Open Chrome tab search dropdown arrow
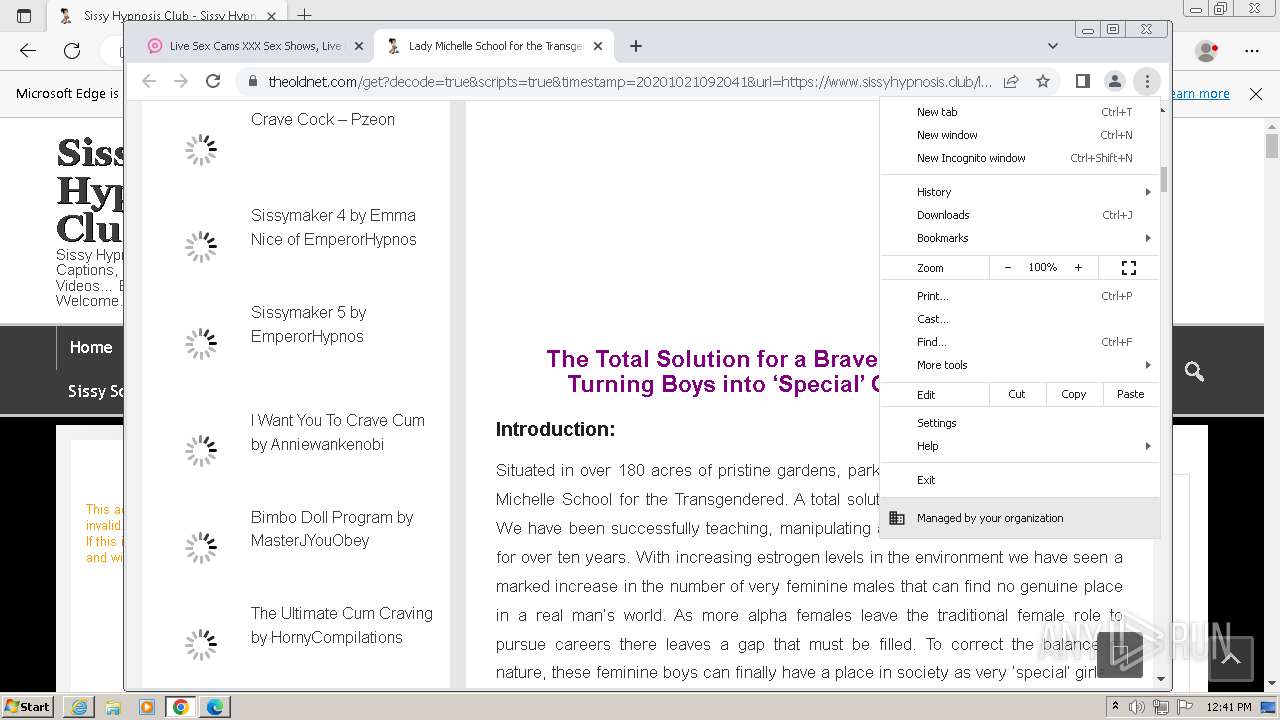The height and width of the screenshot is (720, 1280). (1052, 46)
